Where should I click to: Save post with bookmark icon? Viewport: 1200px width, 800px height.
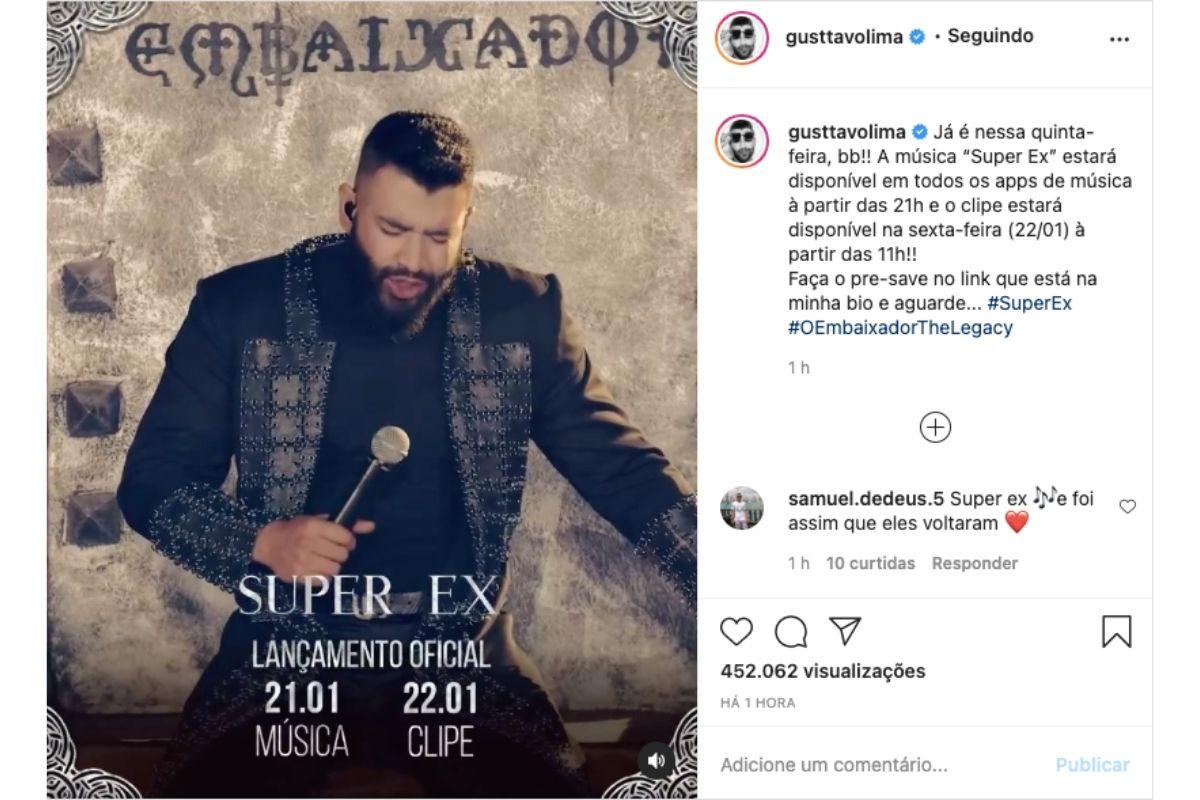click(x=1116, y=631)
